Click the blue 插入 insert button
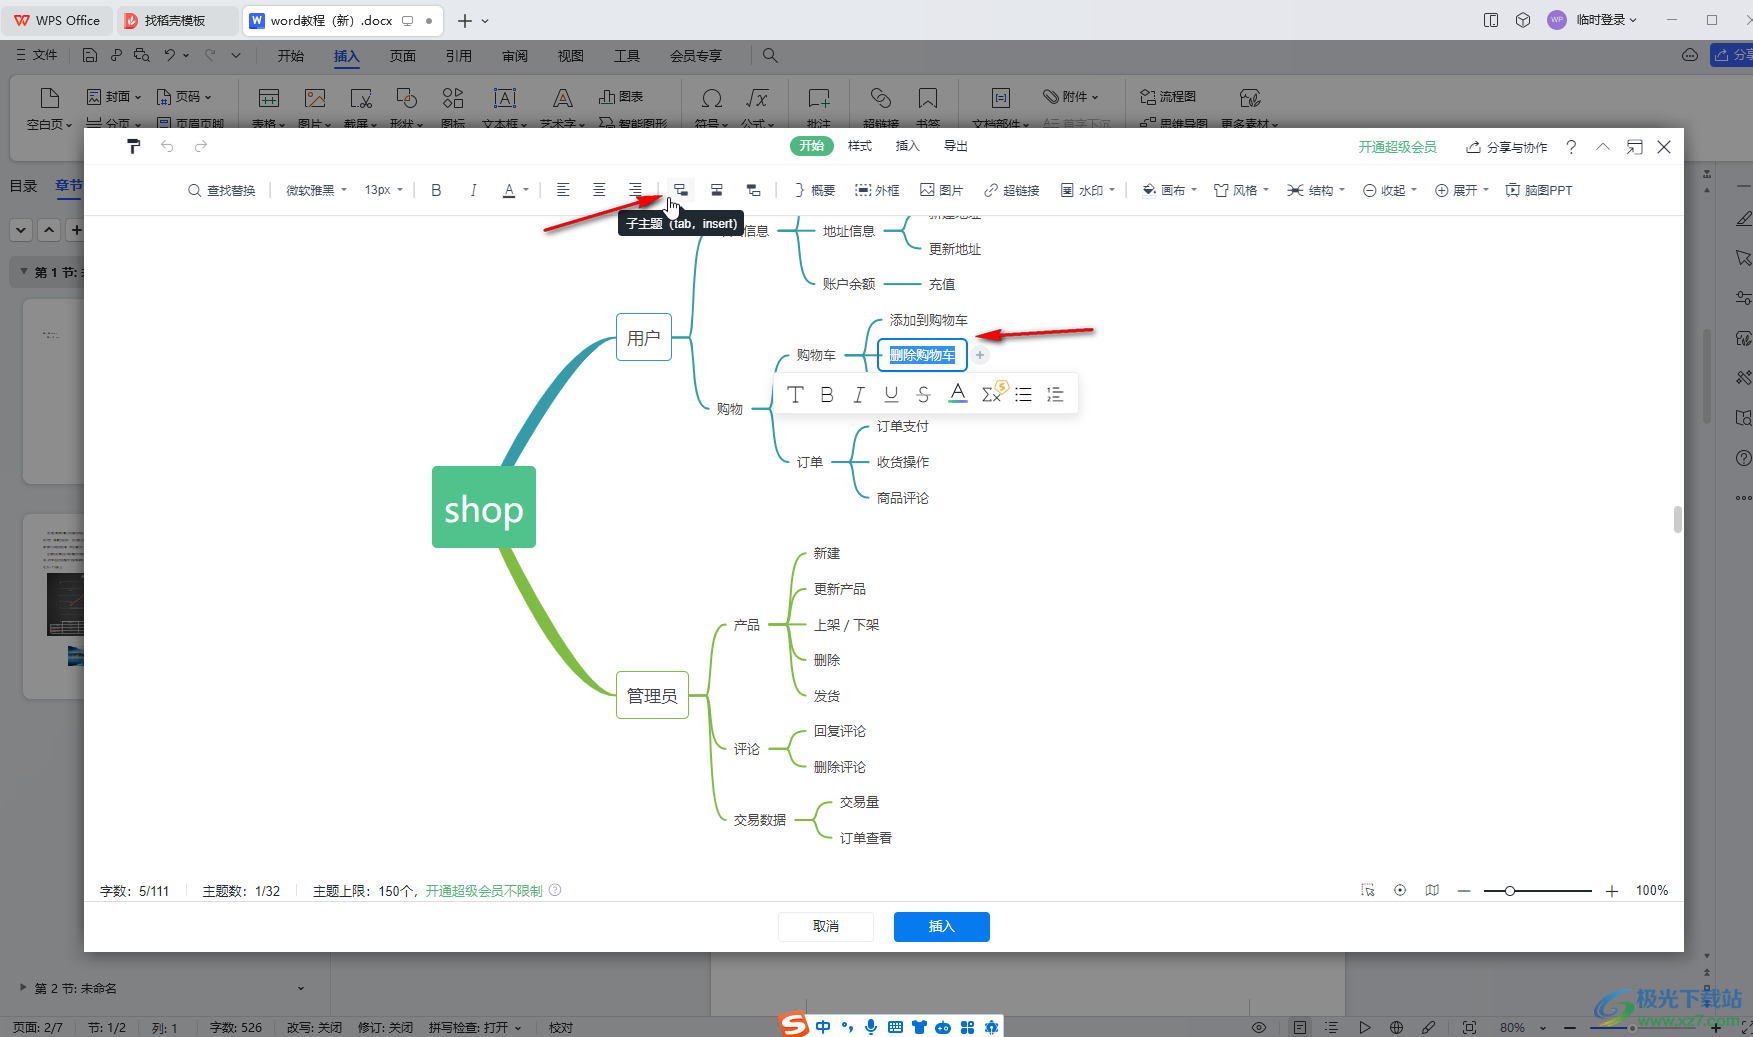The width and height of the screenshot is (1753, 1037). pyautogui.click(x=942, y=926)
